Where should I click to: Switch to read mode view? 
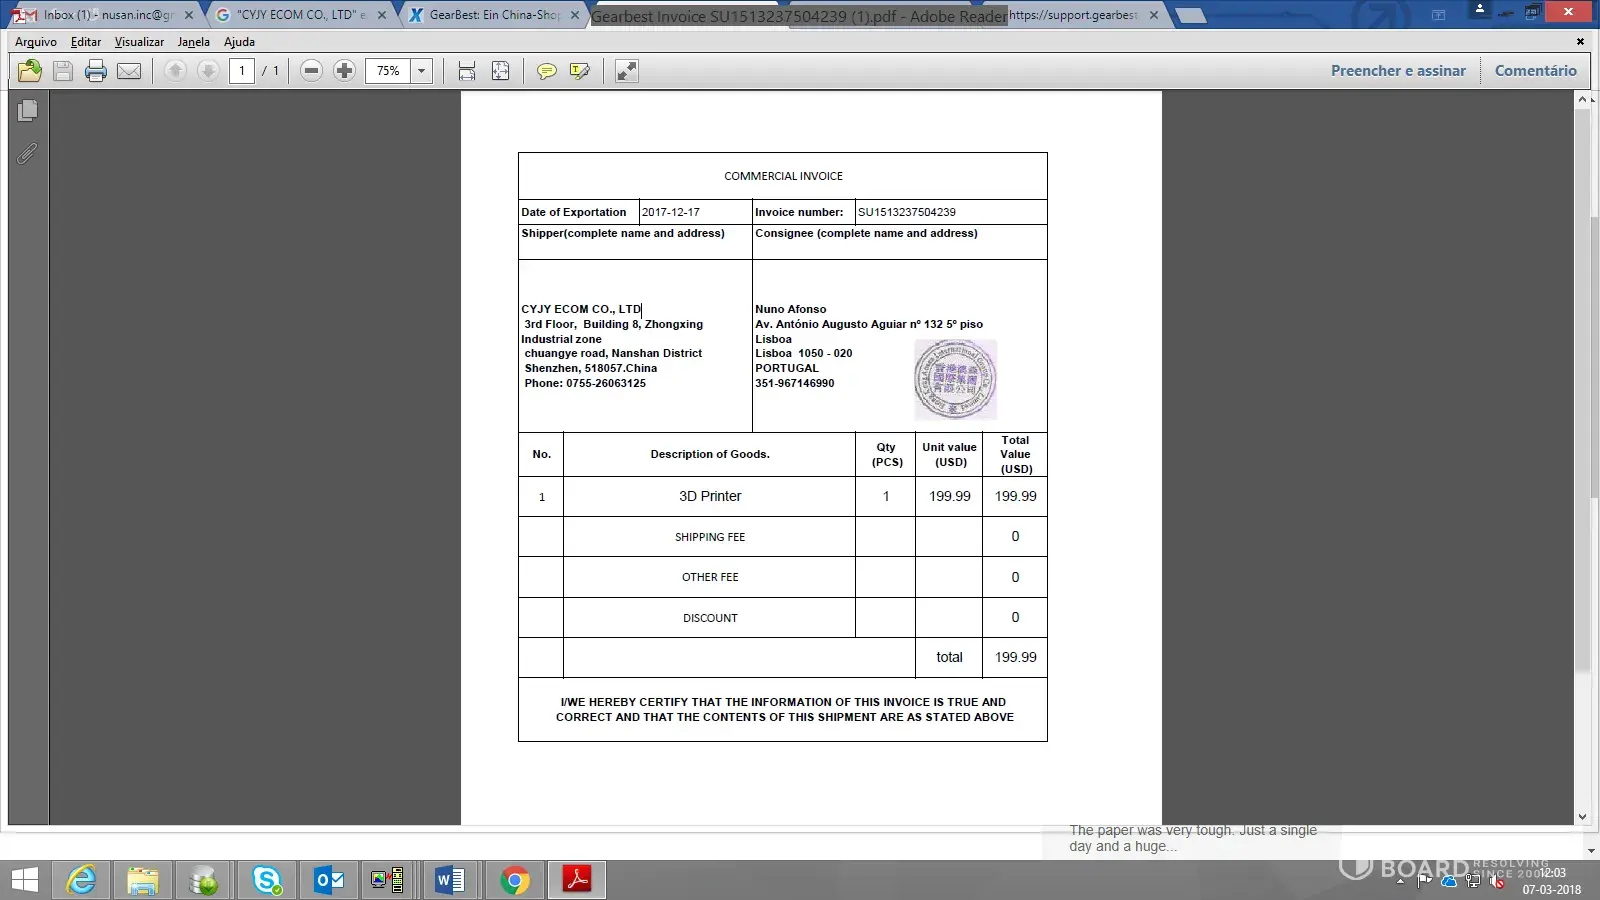[626, 71]
